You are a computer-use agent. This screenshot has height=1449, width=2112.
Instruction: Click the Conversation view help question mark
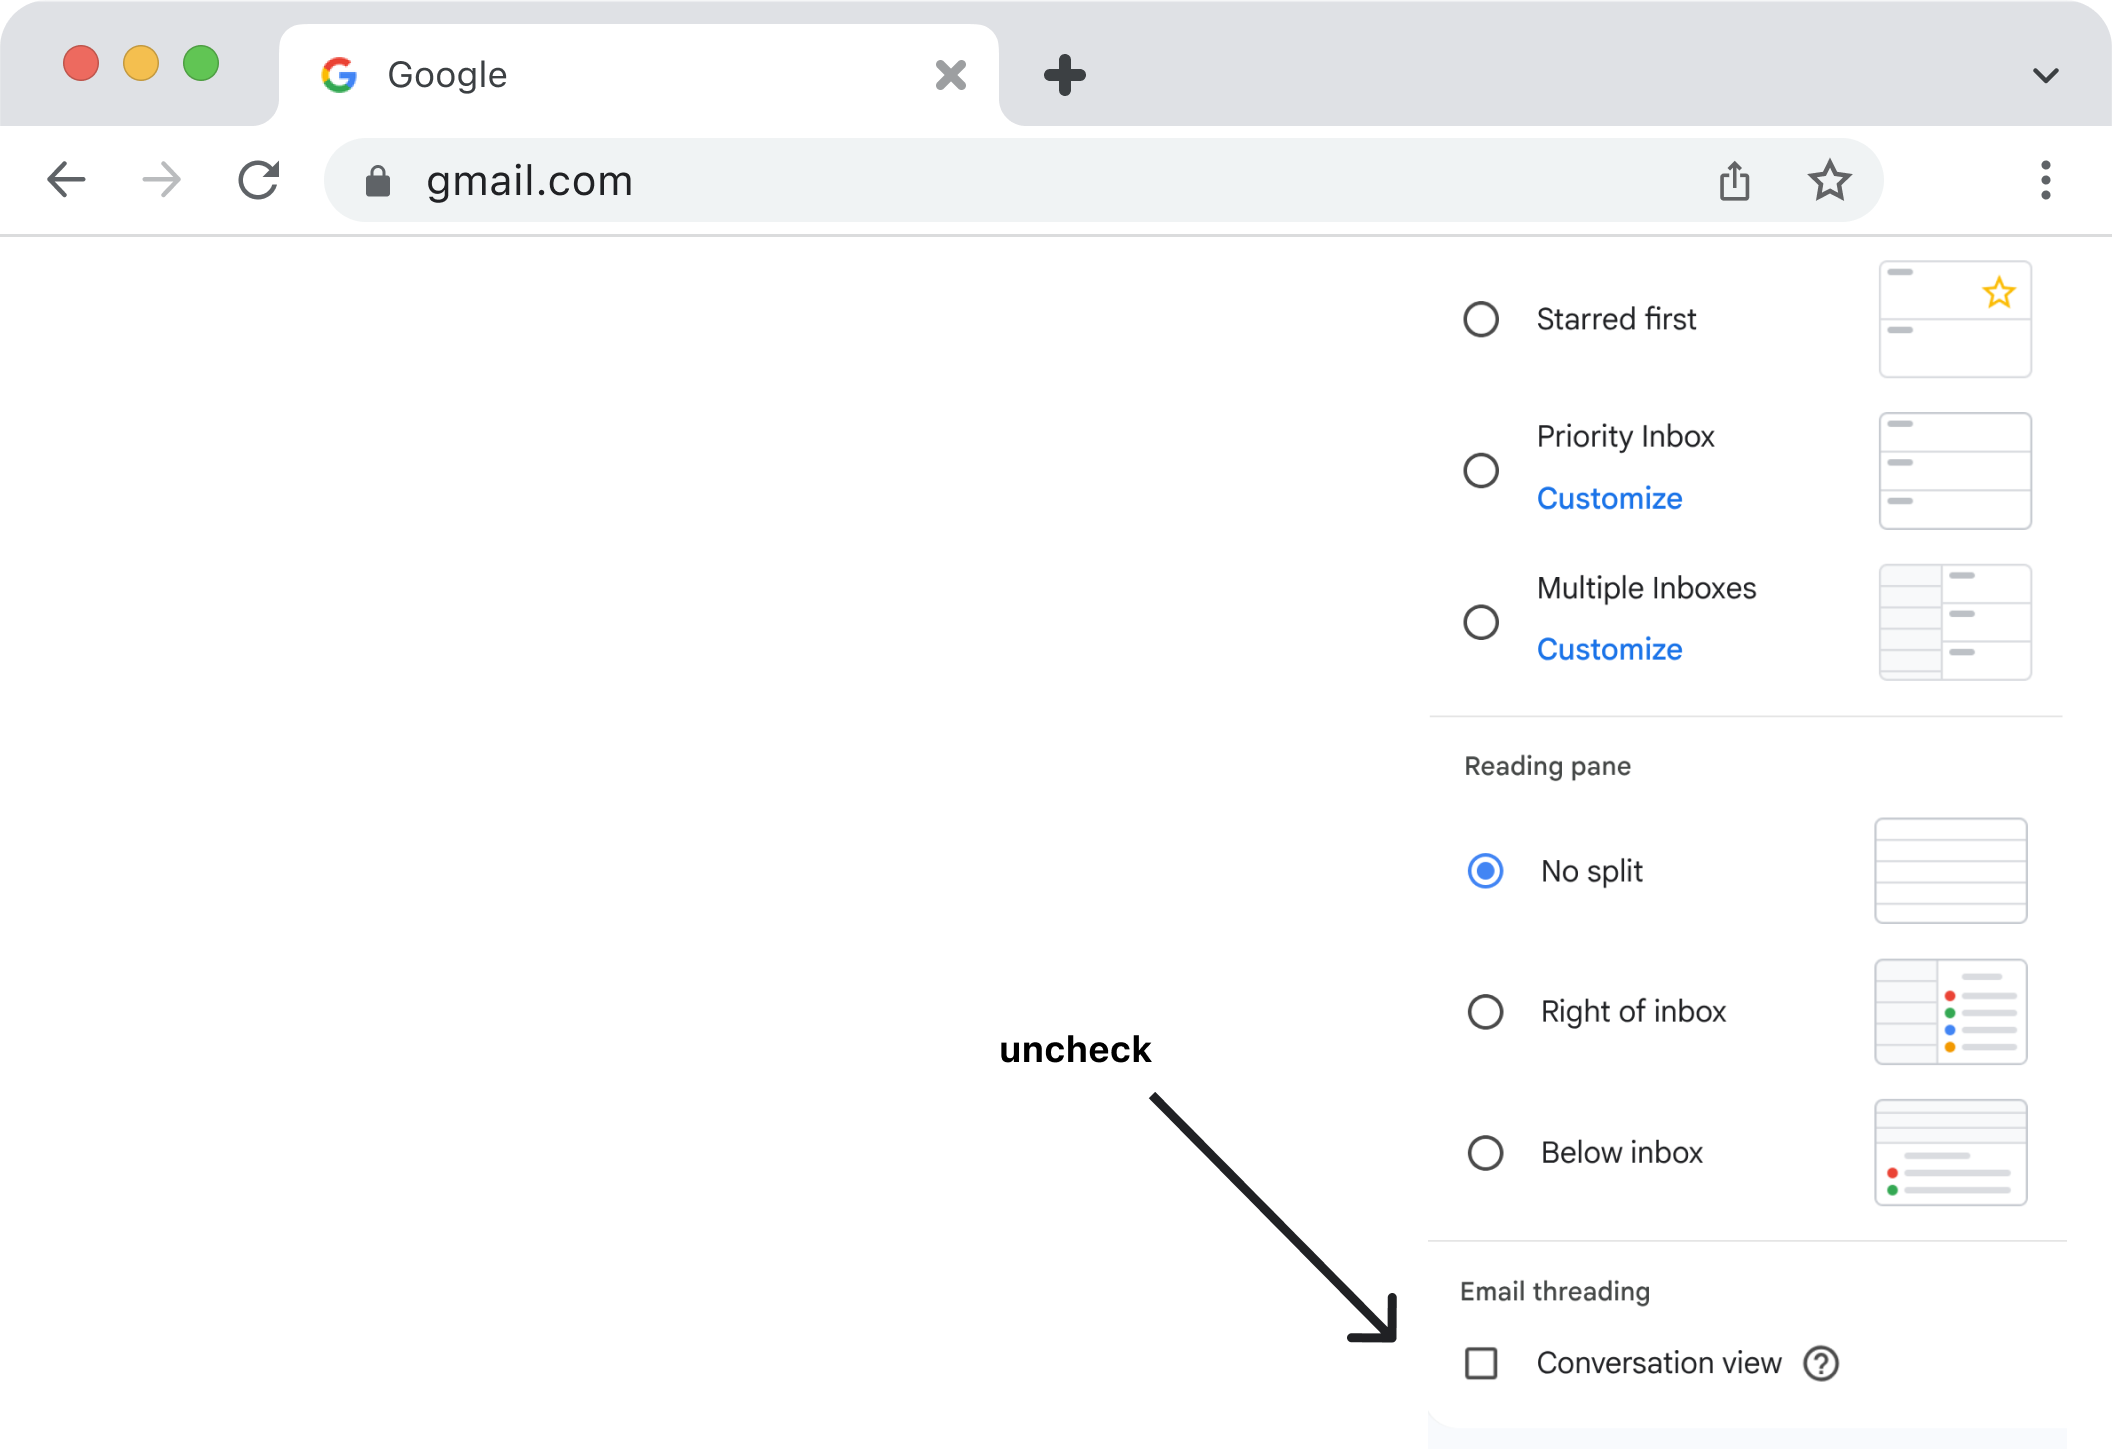[x=1821, y=1363]
